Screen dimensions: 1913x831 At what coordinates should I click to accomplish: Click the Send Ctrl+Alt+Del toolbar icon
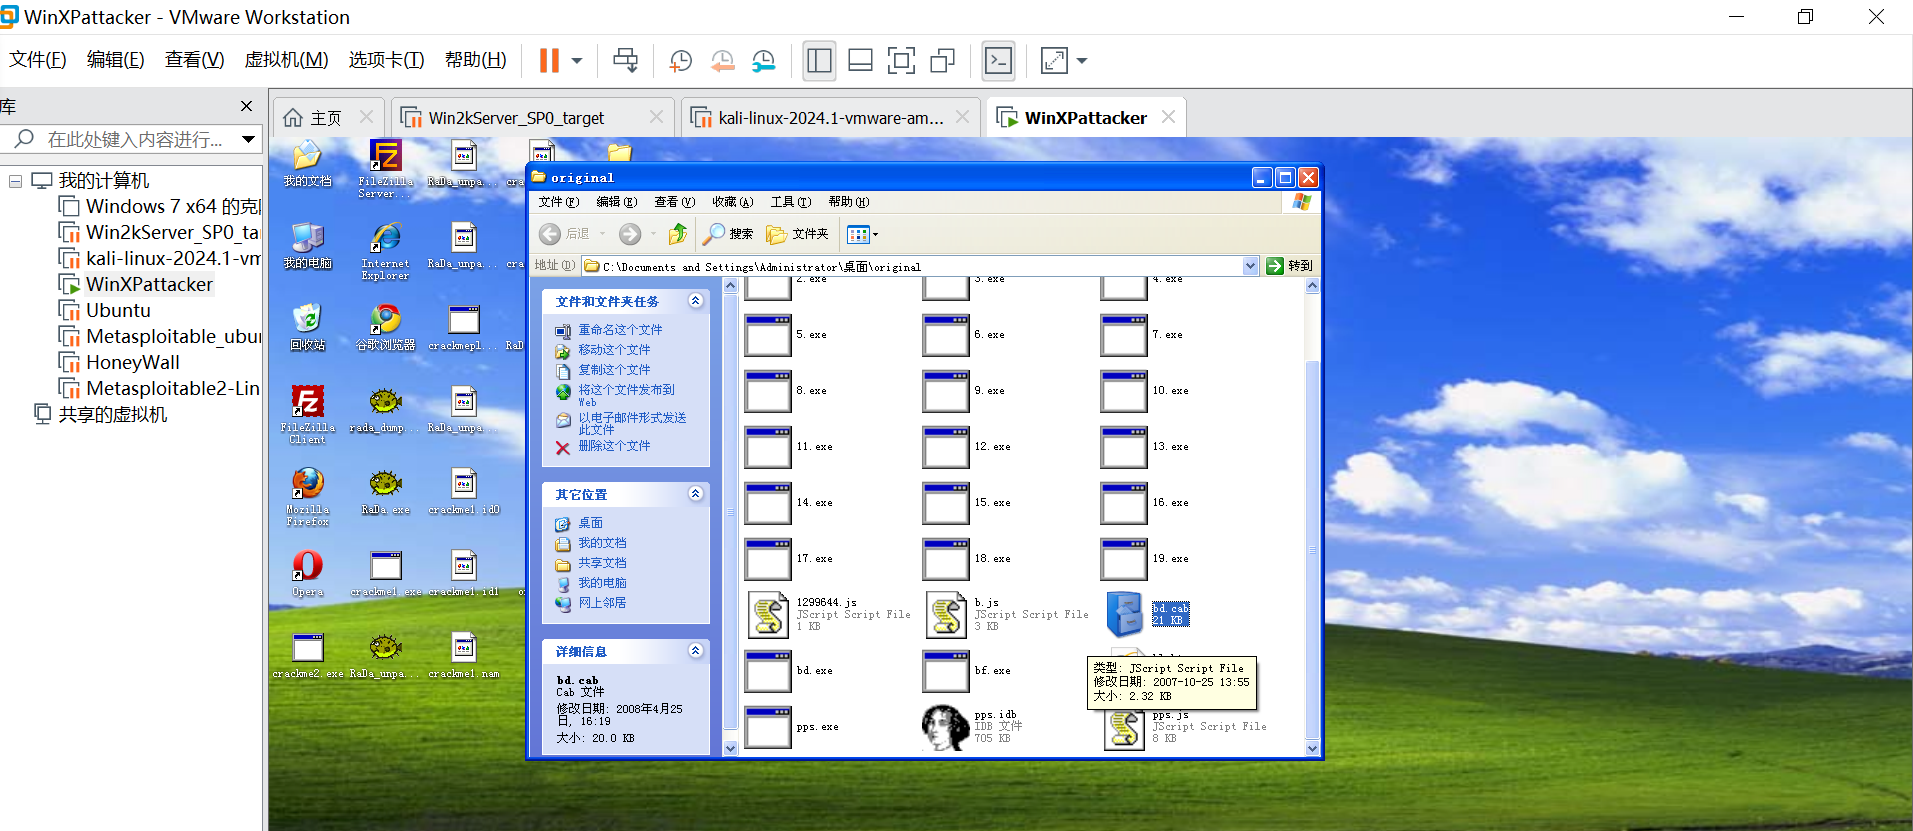pos(625,61)
